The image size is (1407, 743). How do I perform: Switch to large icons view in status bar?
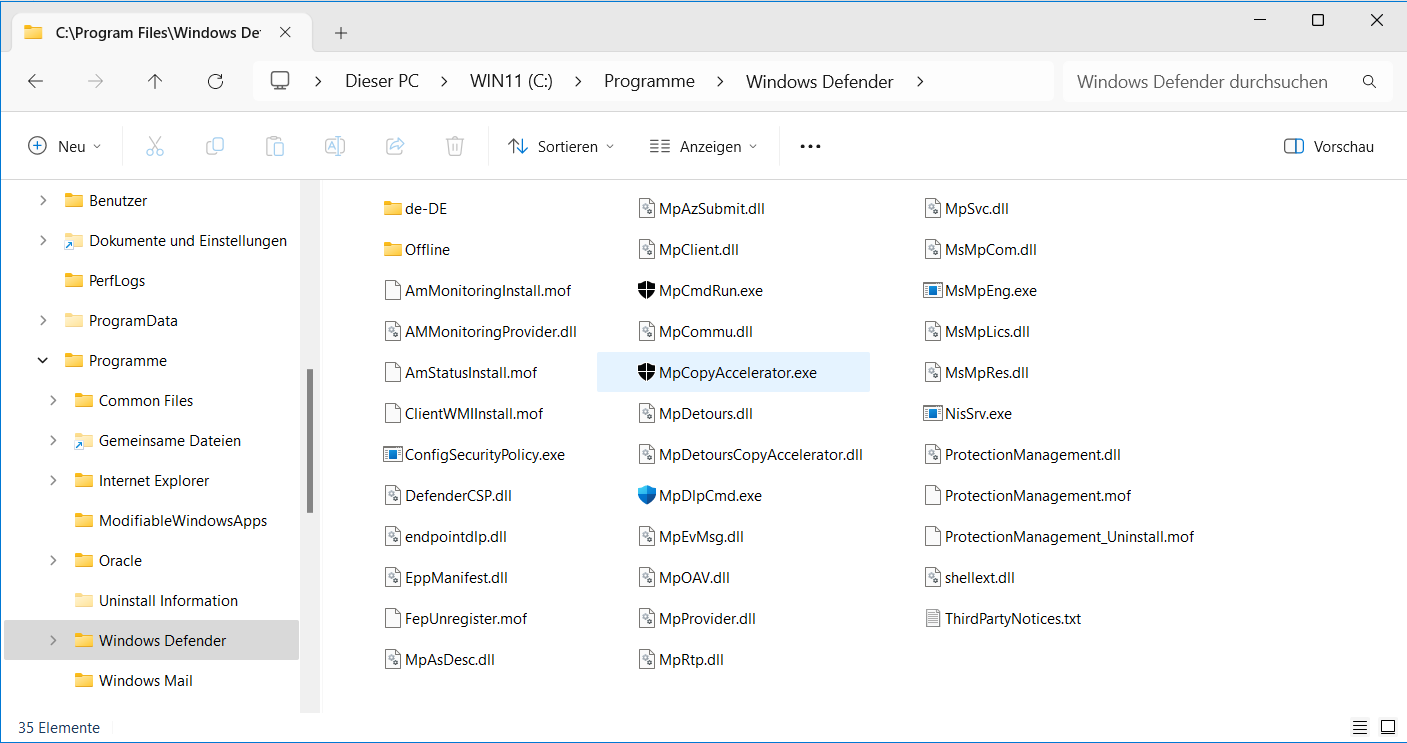[1388, 727]
